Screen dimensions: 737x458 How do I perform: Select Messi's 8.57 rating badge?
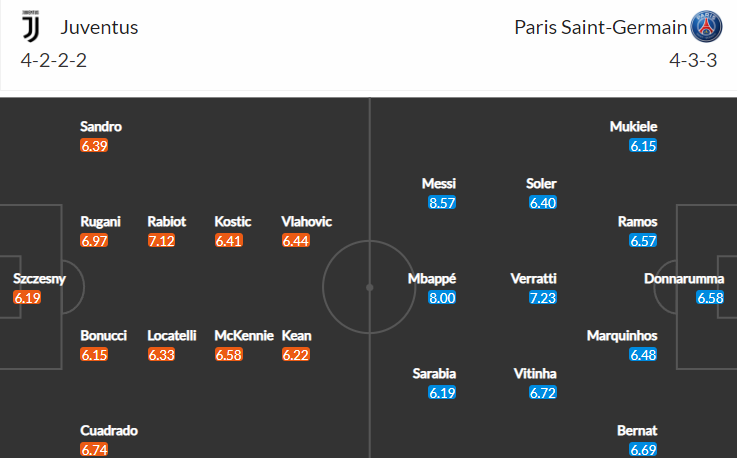(442, 203)
